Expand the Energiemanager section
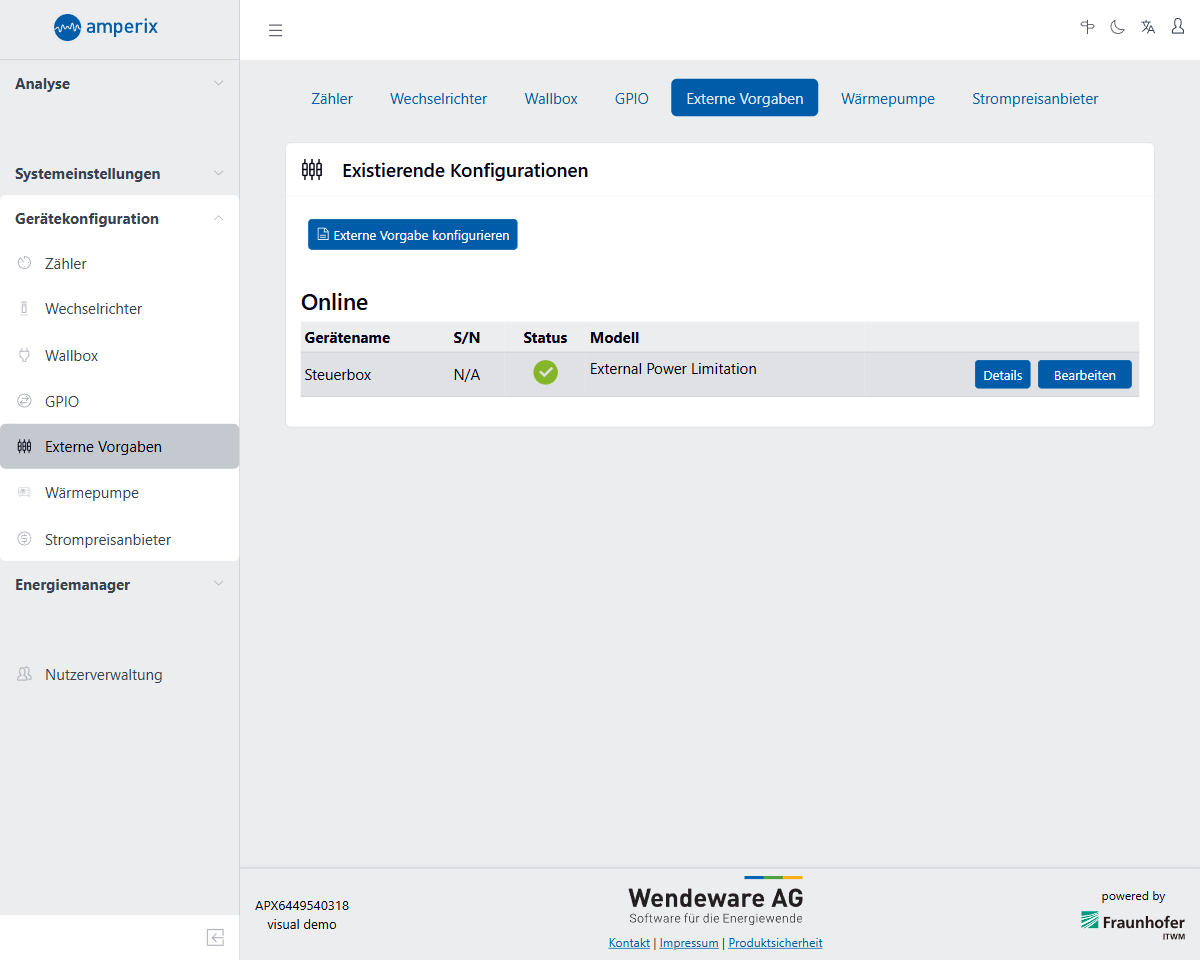The width and height of the screenshot is (1200, 960). [119, 585]
